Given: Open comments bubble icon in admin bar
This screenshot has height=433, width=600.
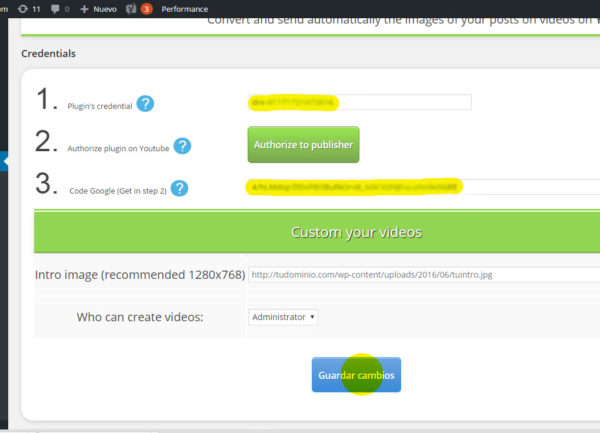Looking at the screenshot, I should (x=60, y=9).
